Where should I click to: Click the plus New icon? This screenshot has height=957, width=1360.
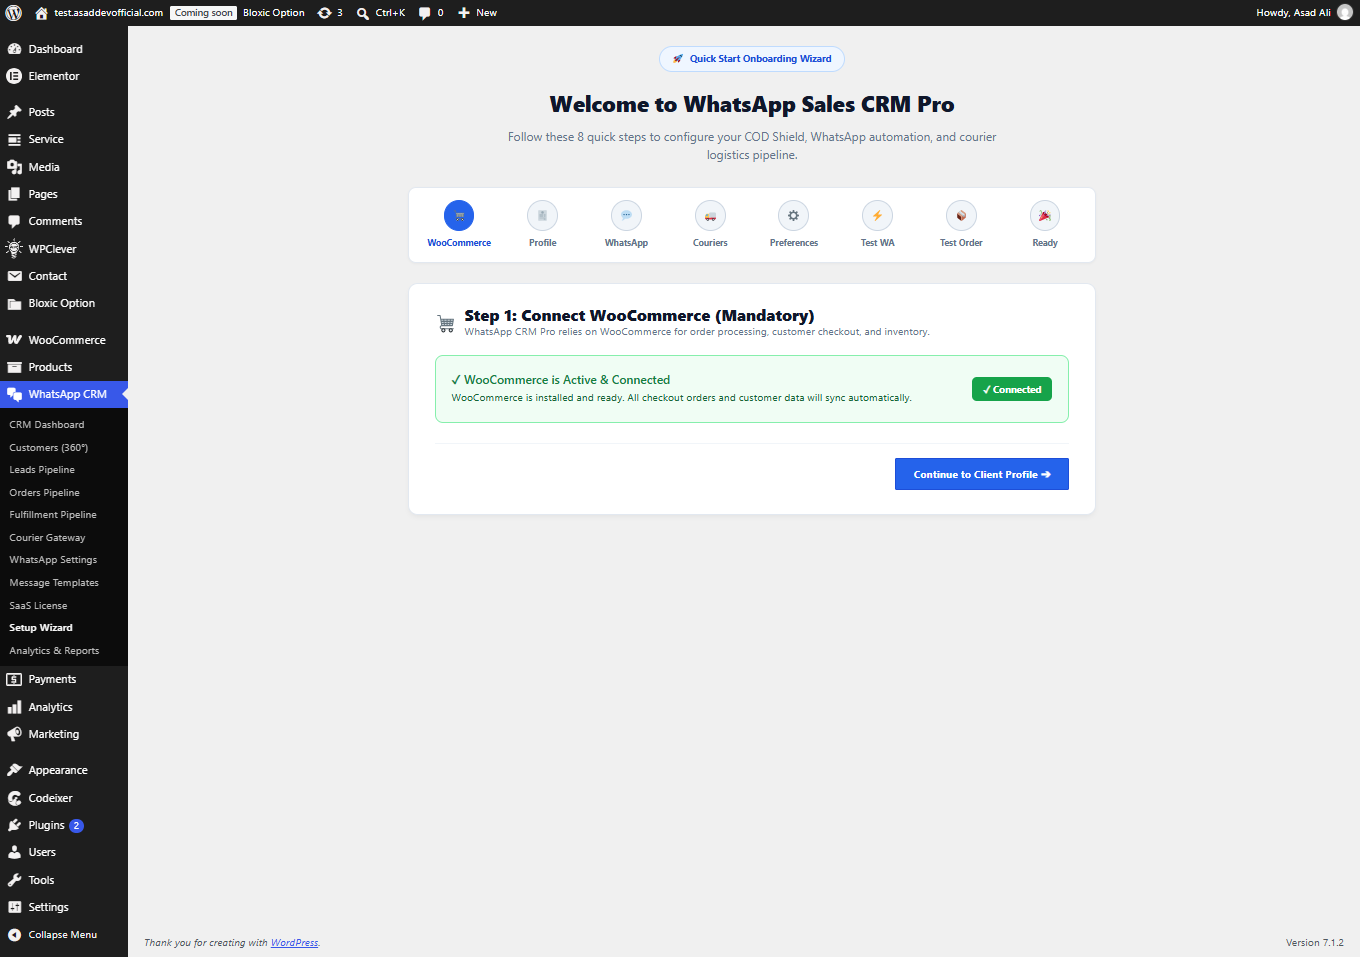click(x=464, y=13)
